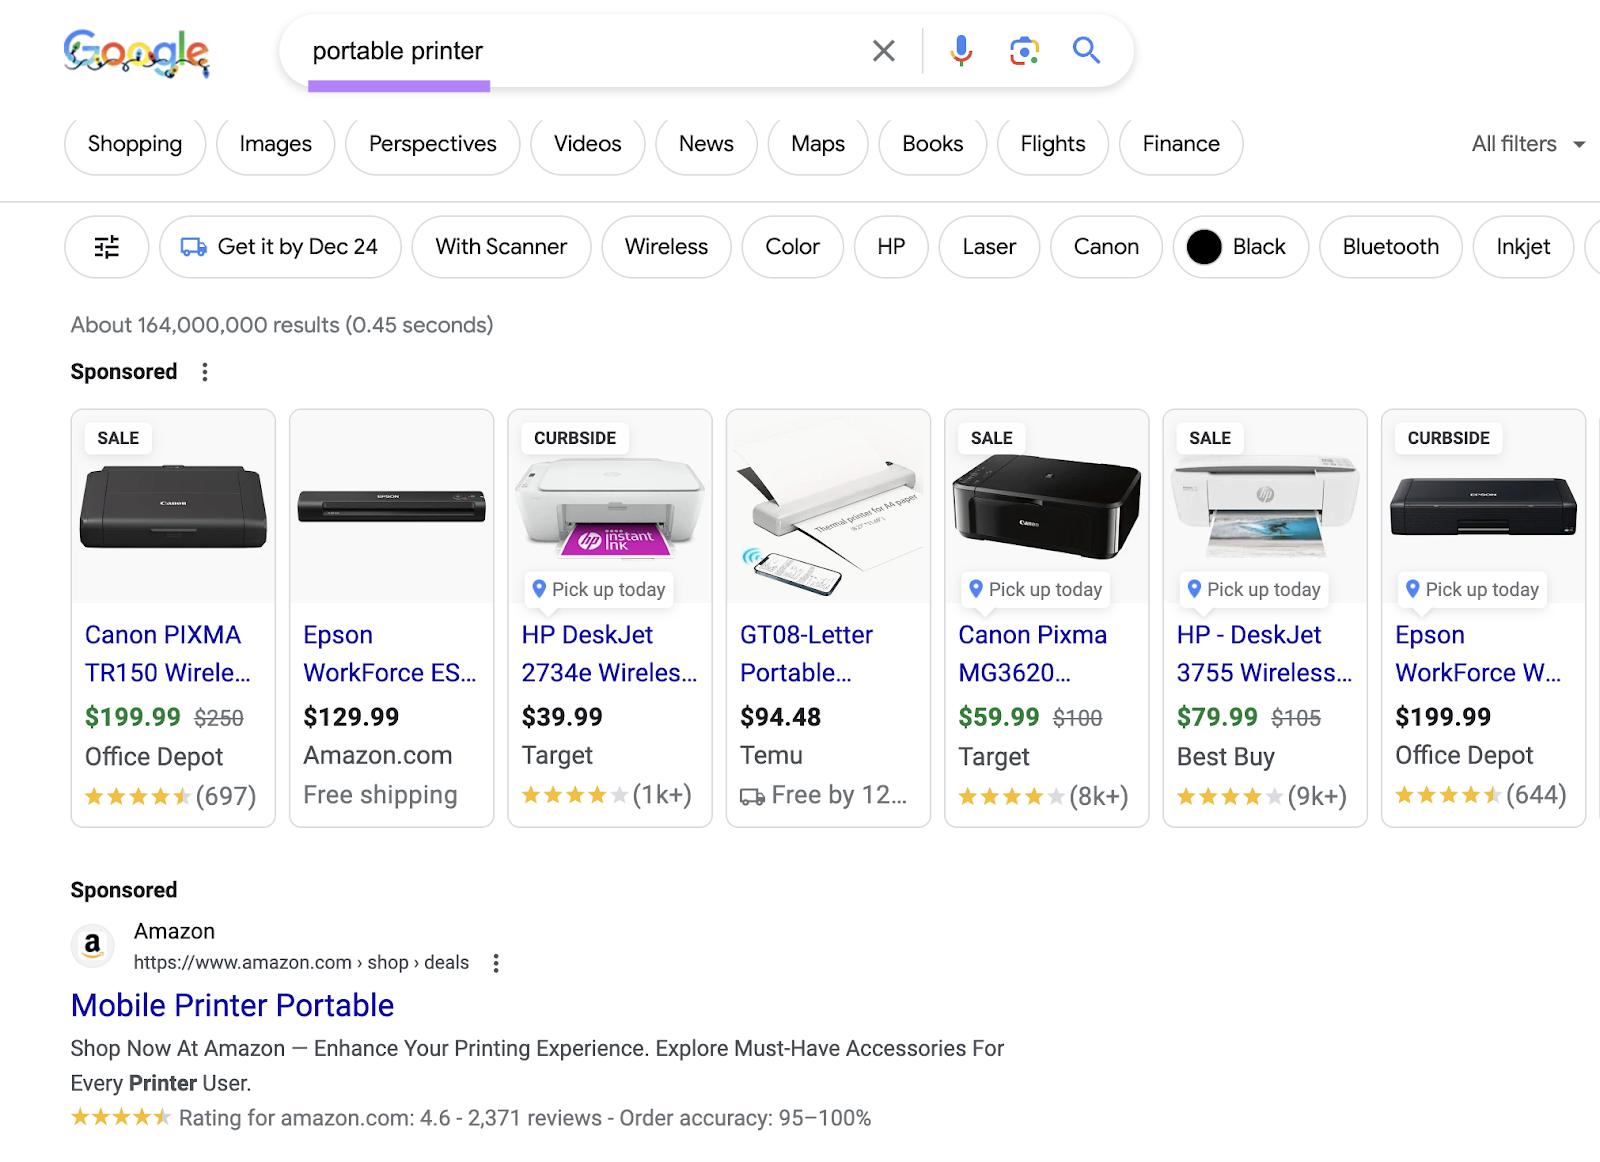Click the Amazon favicon in the sponsored result
Screen dimensions: 1600x1162
click(x=92, y=945)
